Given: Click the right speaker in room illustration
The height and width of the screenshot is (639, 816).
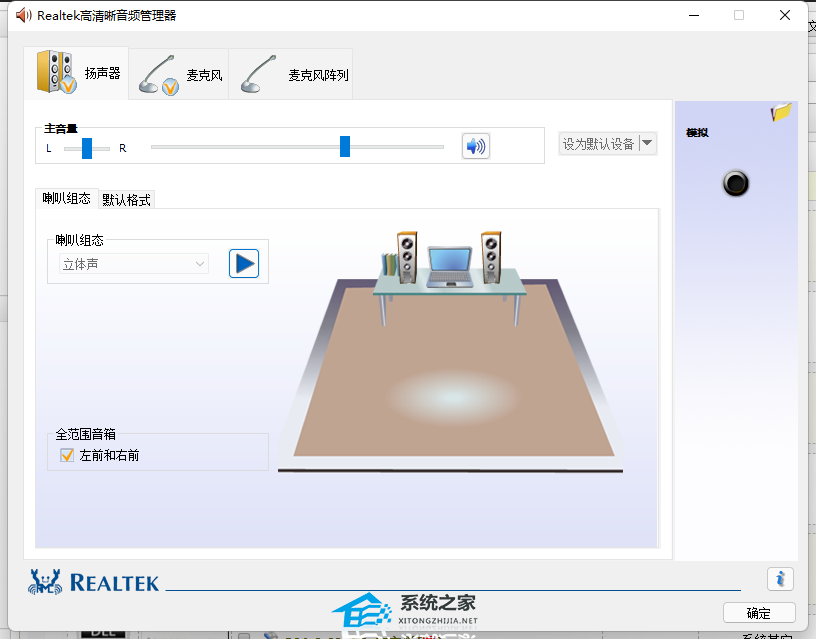Looking at the screenshot, I should click(491, 258).
